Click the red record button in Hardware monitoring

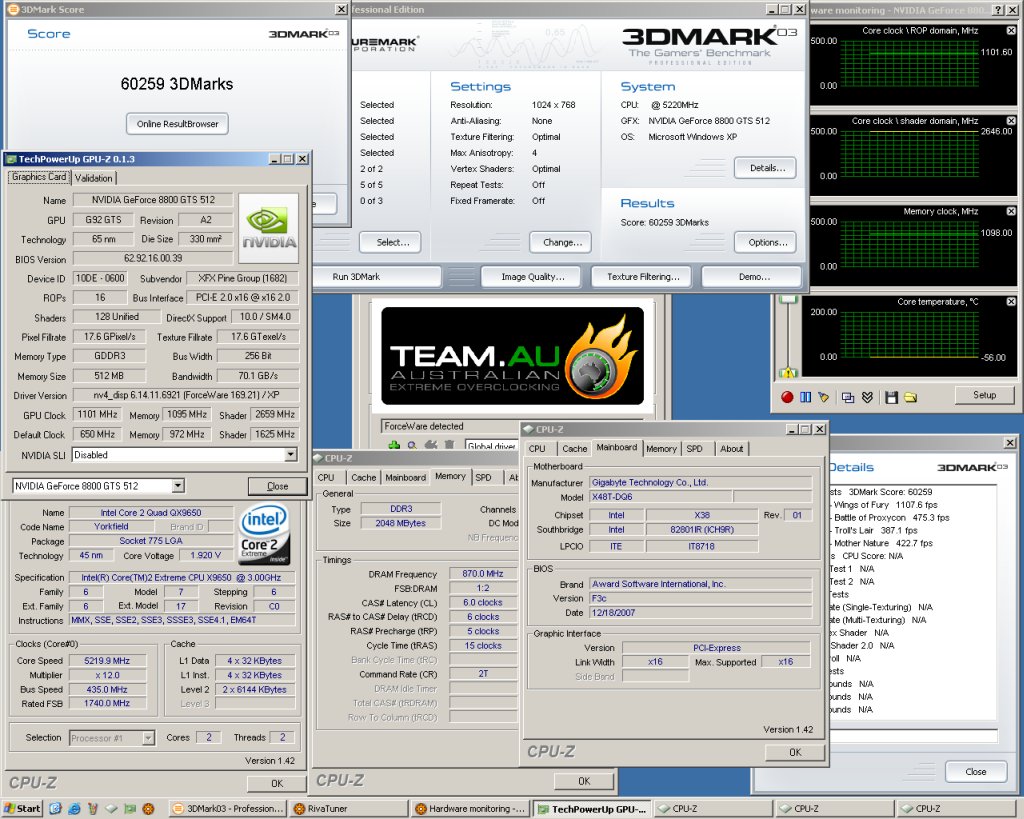(787, 397)
